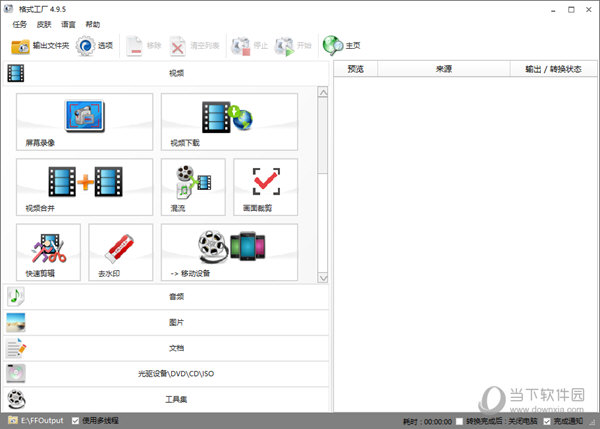
Task: Open the 混流 mux tool
Action: click(193, 187)
